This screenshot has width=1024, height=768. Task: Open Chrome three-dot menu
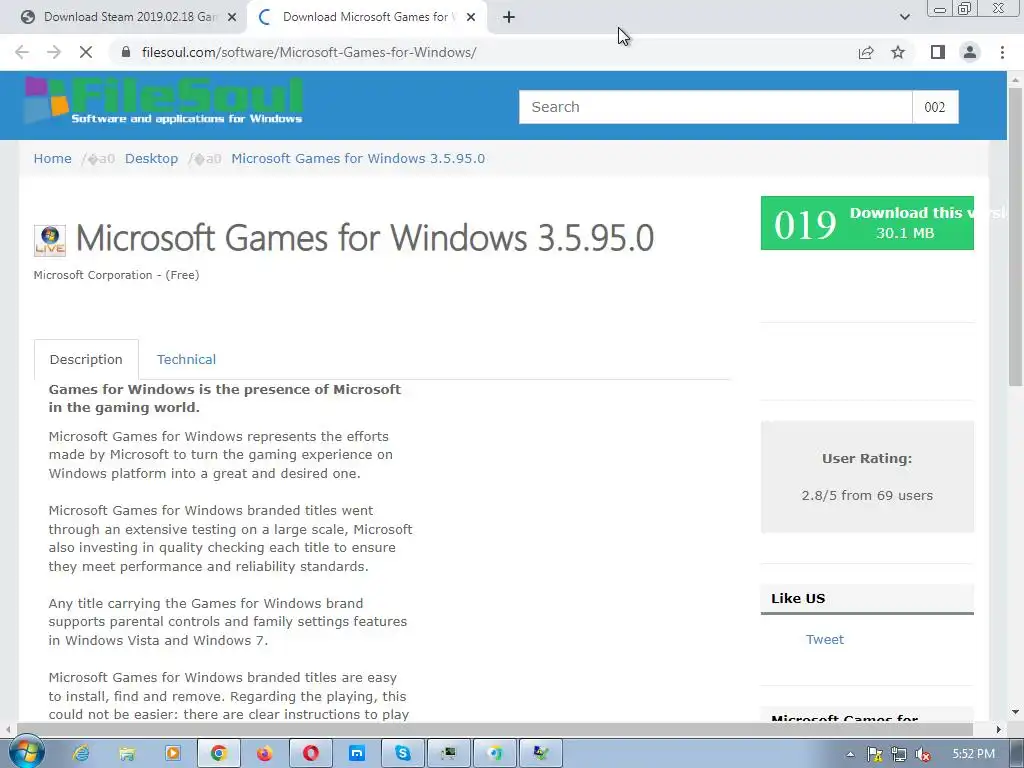tap(1002, 52)
